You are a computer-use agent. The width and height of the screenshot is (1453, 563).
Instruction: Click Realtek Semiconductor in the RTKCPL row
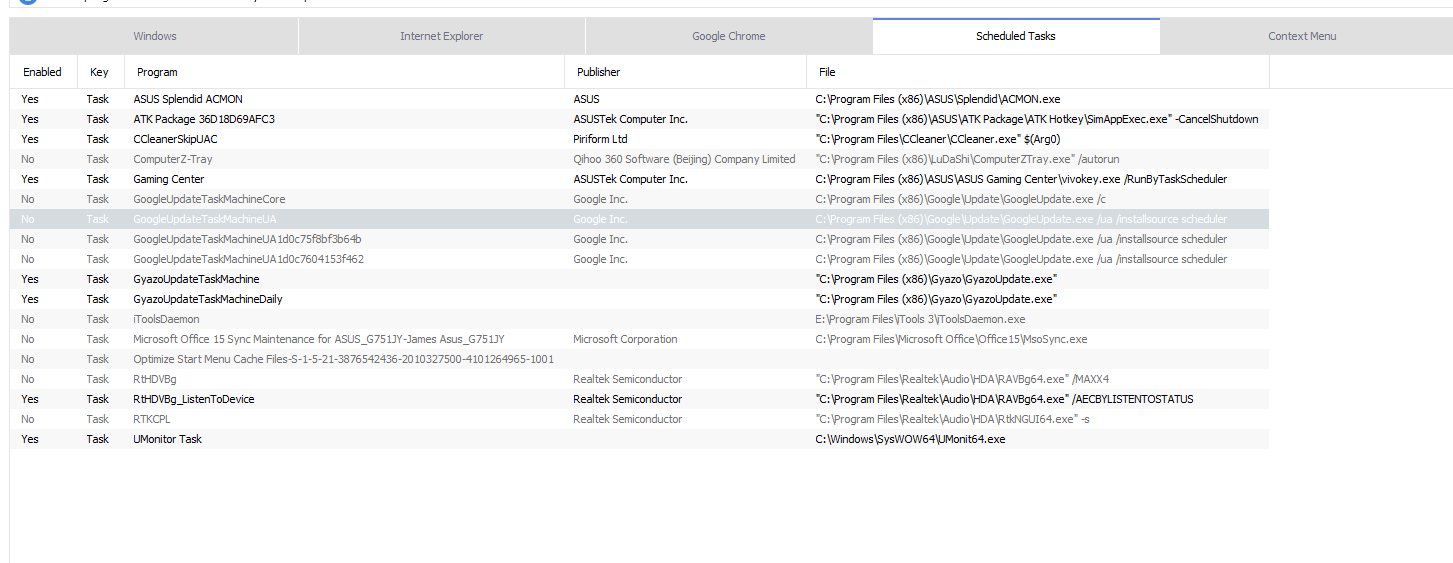tap(627, 419)
